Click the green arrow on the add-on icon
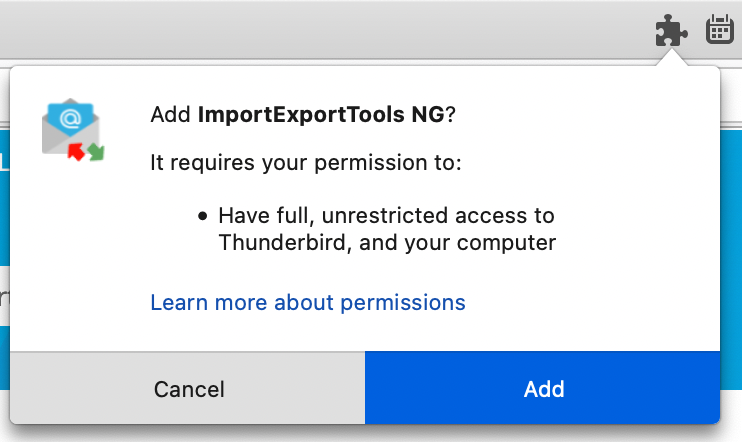 [96, 151]
